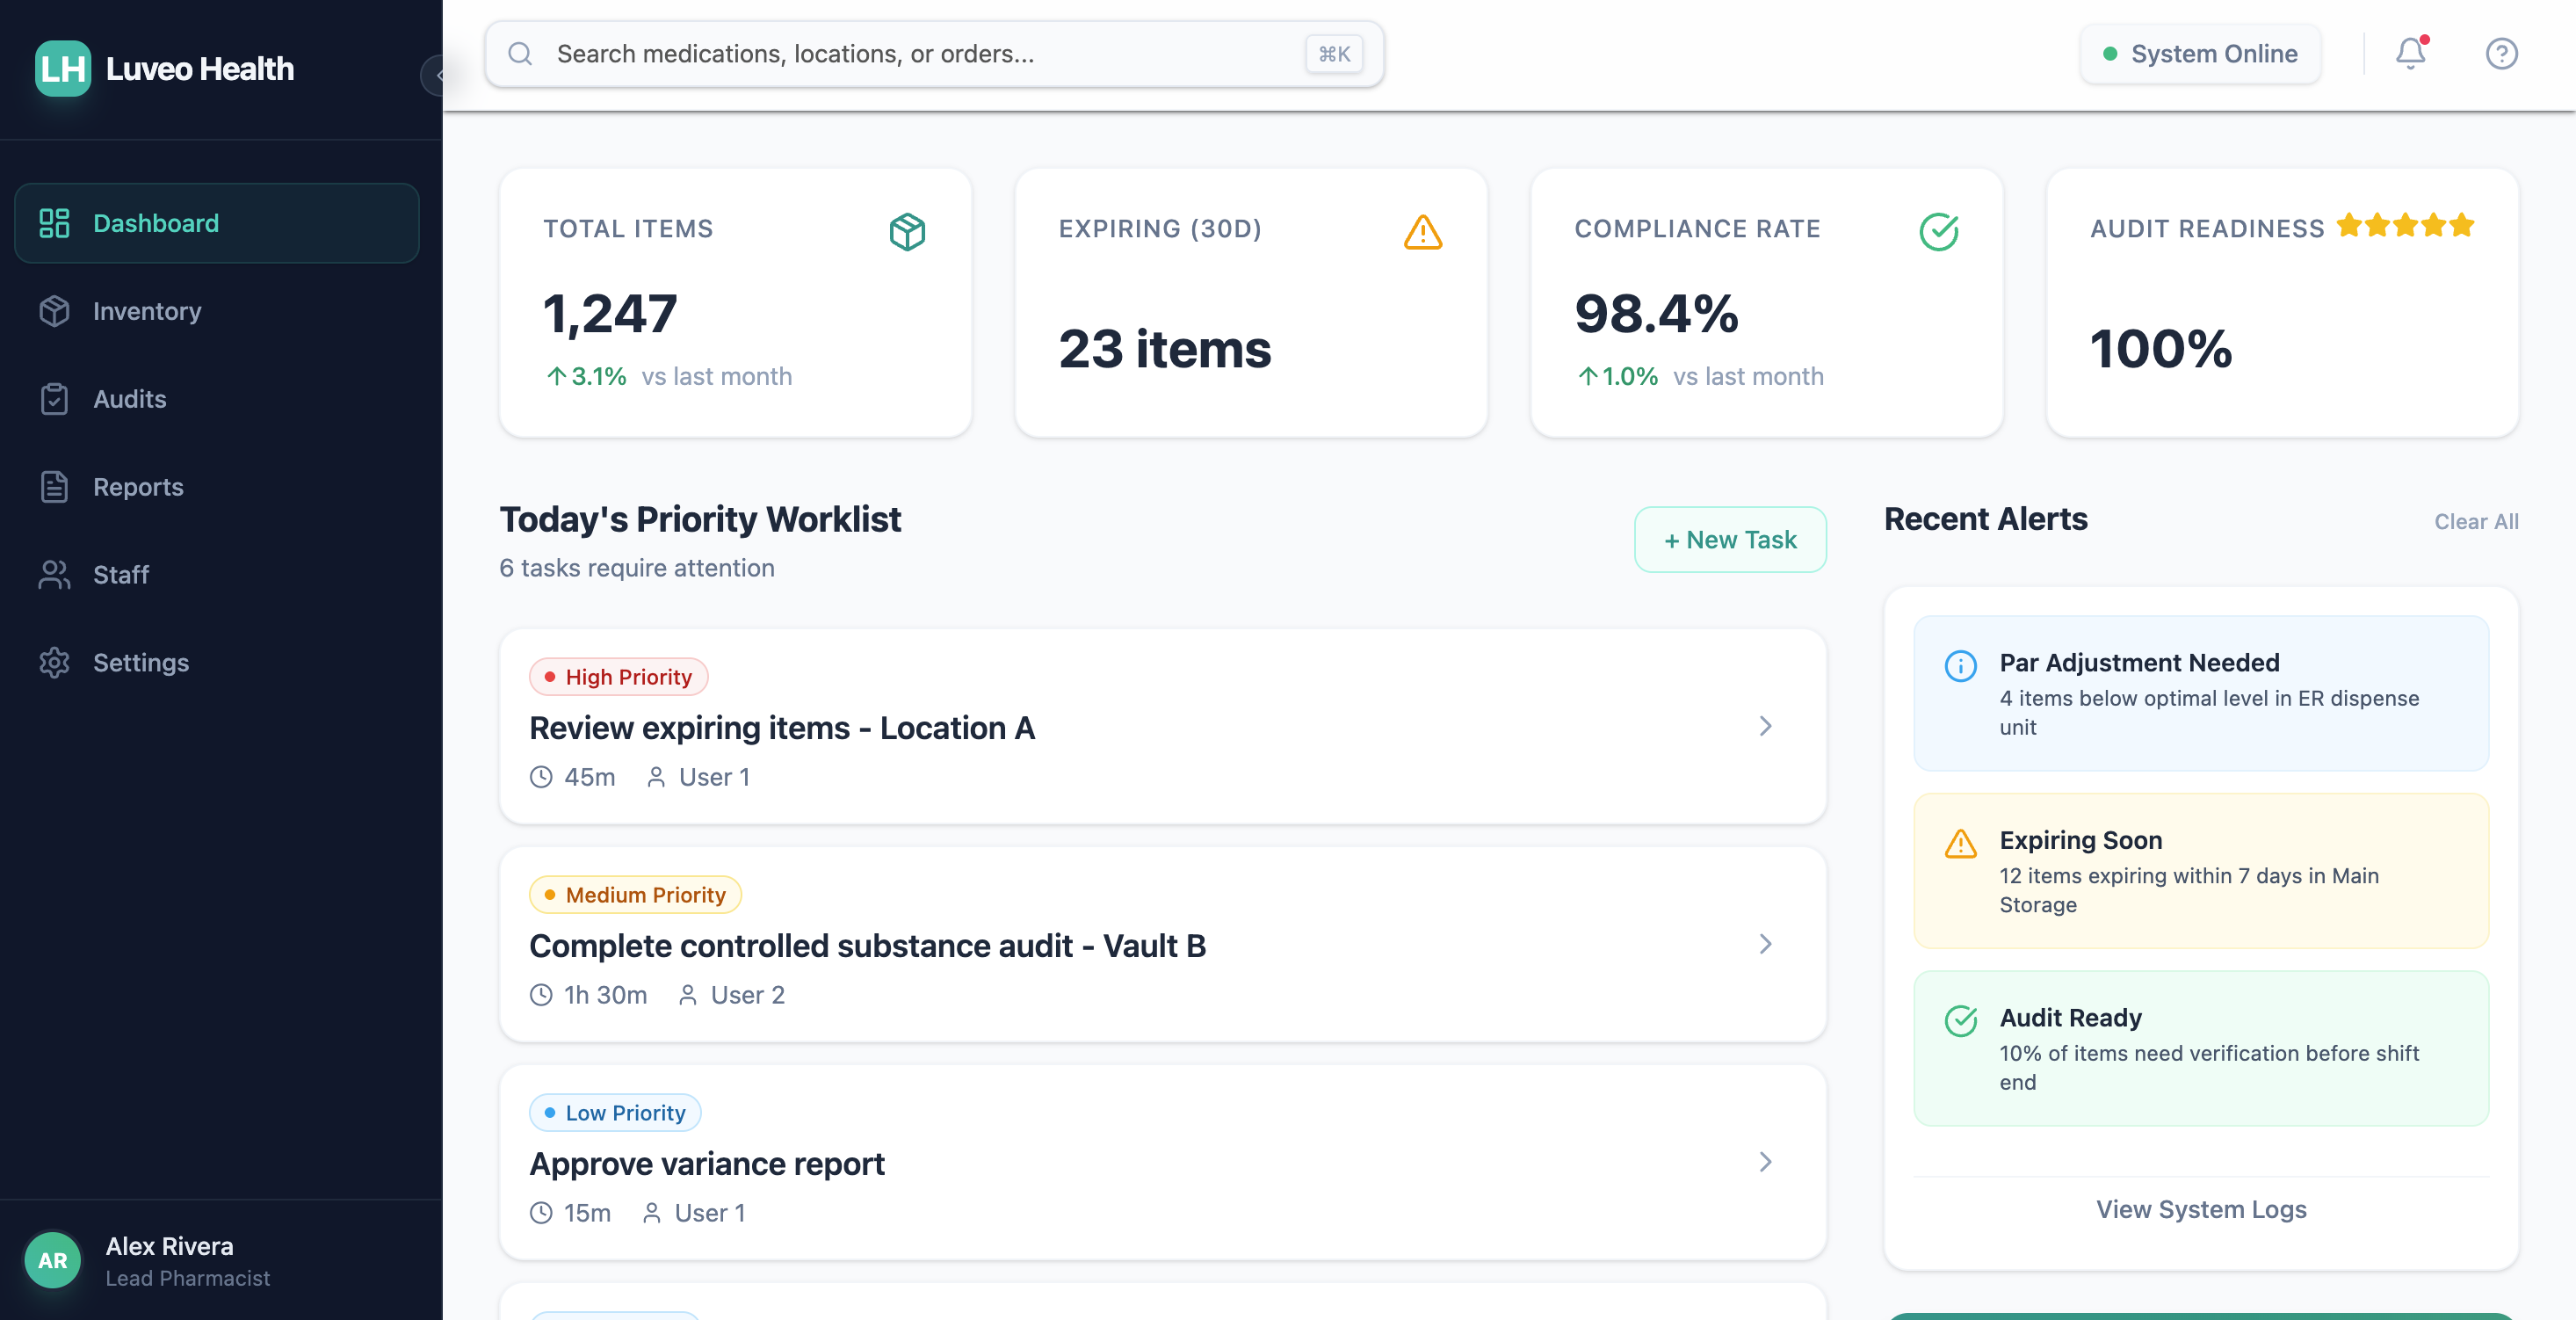Toggle System Online status indicator
The image size is (2576, 1320).
point(2200,53)
